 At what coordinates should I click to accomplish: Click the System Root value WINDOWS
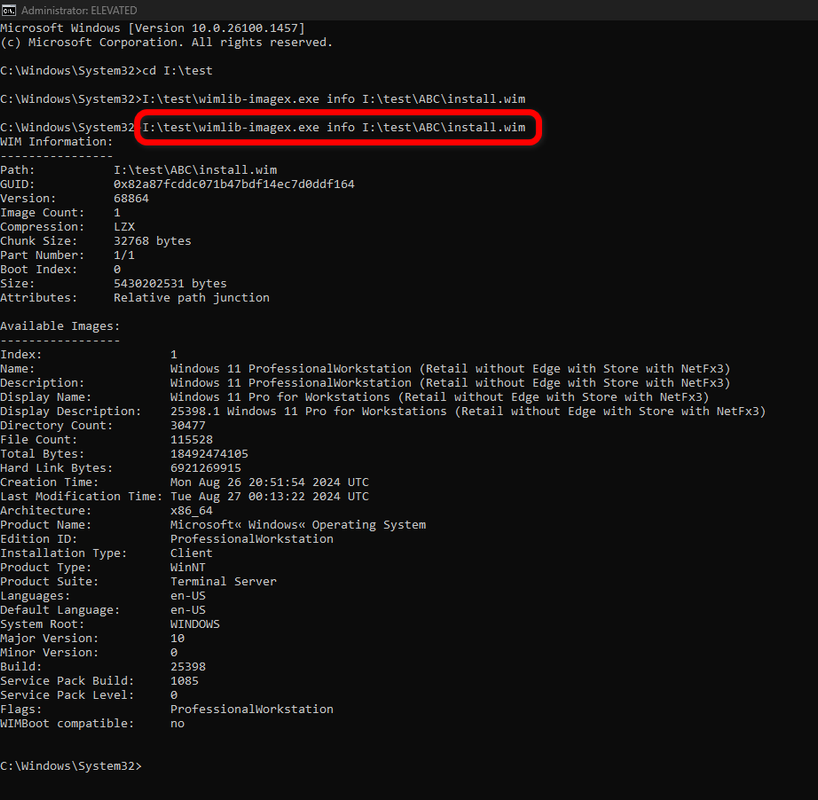[x=195, y=624]
